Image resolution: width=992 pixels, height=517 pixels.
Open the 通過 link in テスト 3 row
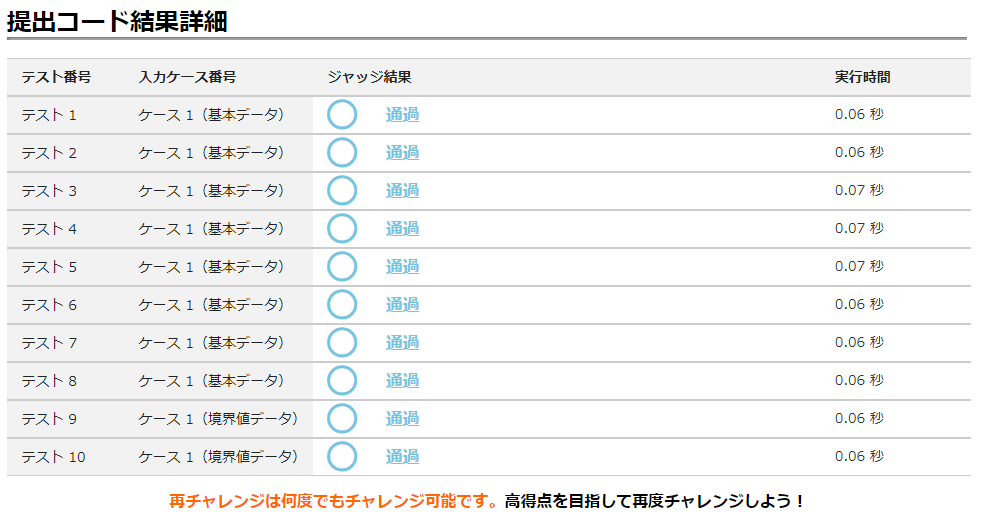point(402,191)
